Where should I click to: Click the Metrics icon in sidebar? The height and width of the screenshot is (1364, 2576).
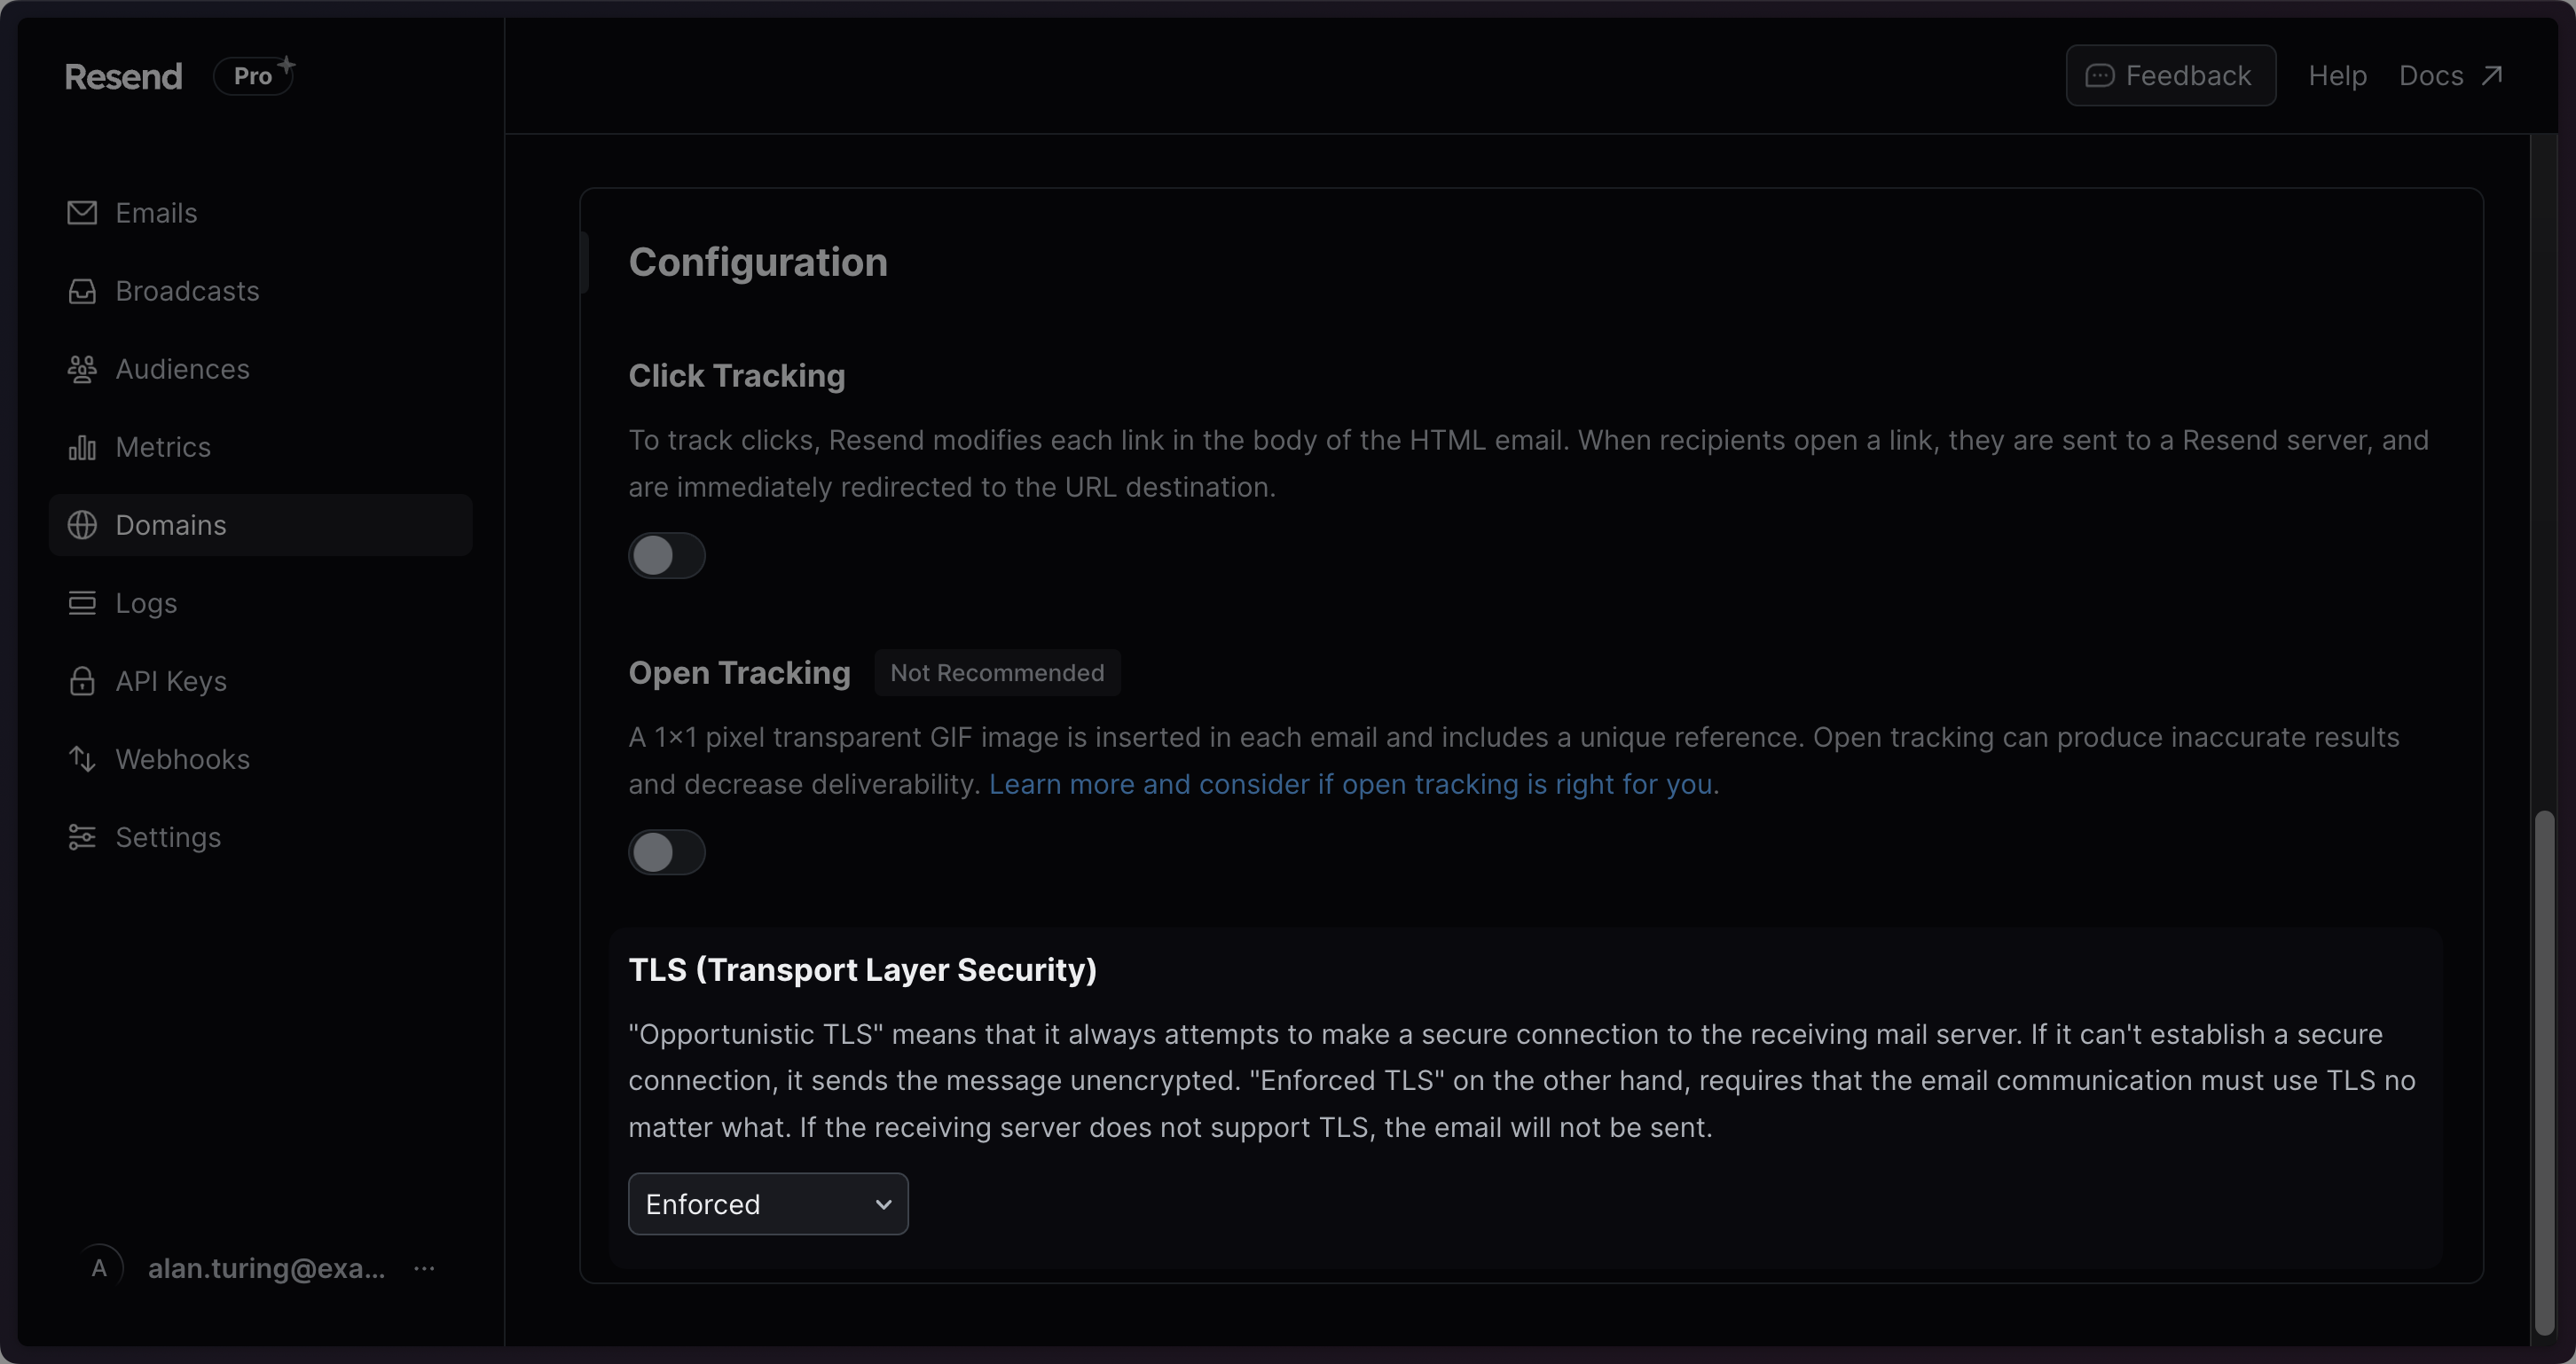tap(82, 446)
